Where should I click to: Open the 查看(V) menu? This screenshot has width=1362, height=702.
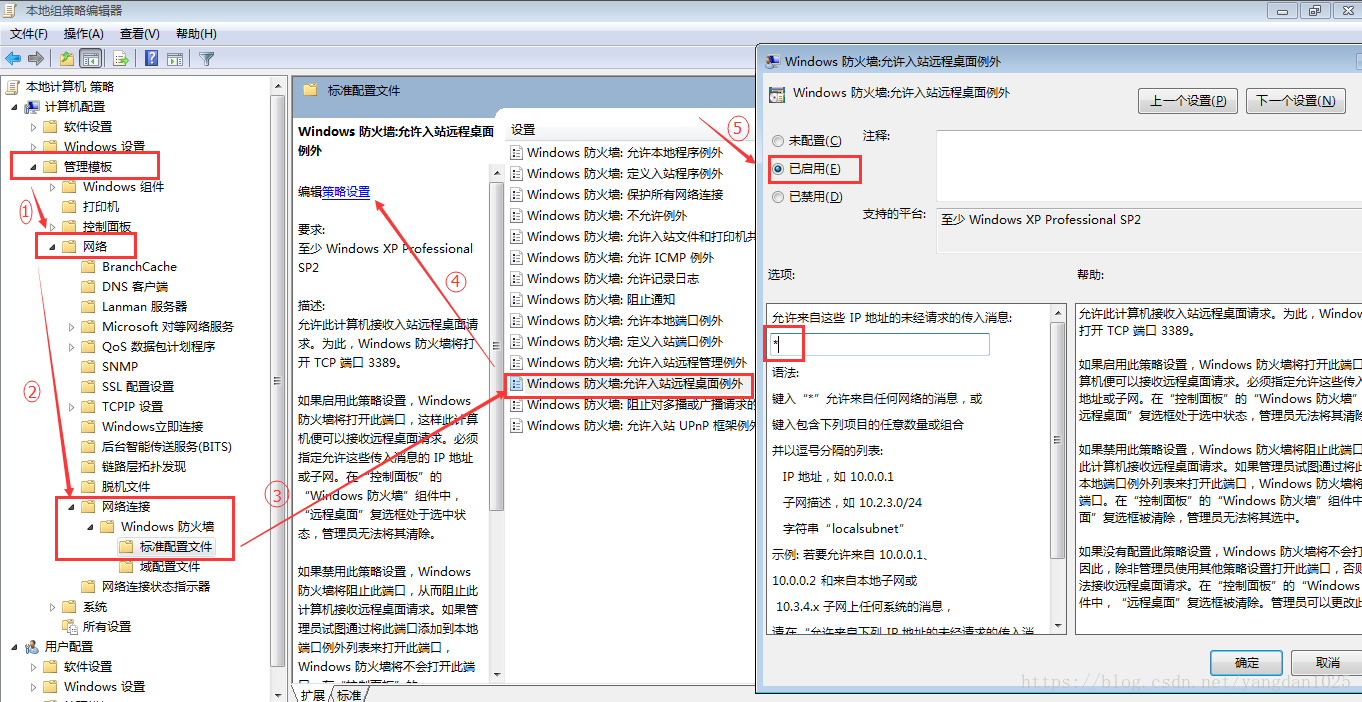[140, 34]
